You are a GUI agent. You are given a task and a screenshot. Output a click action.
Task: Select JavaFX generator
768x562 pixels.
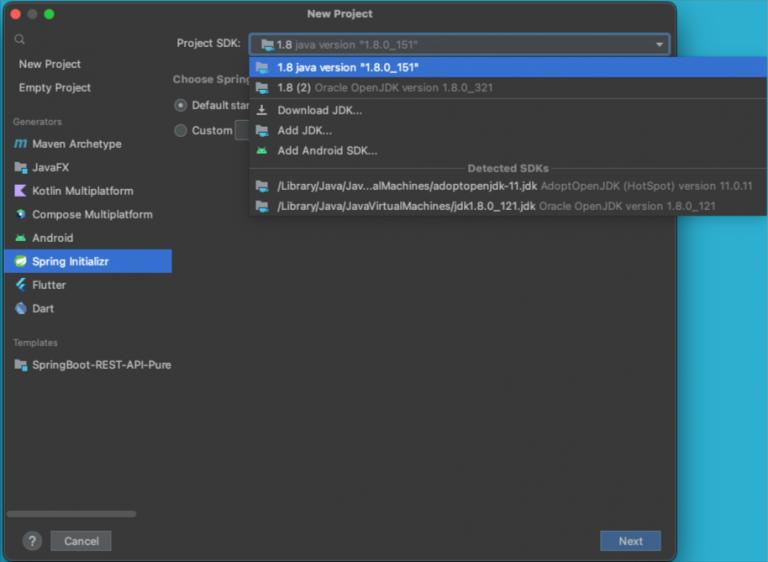pyautogui.click(x=88, y=168)
